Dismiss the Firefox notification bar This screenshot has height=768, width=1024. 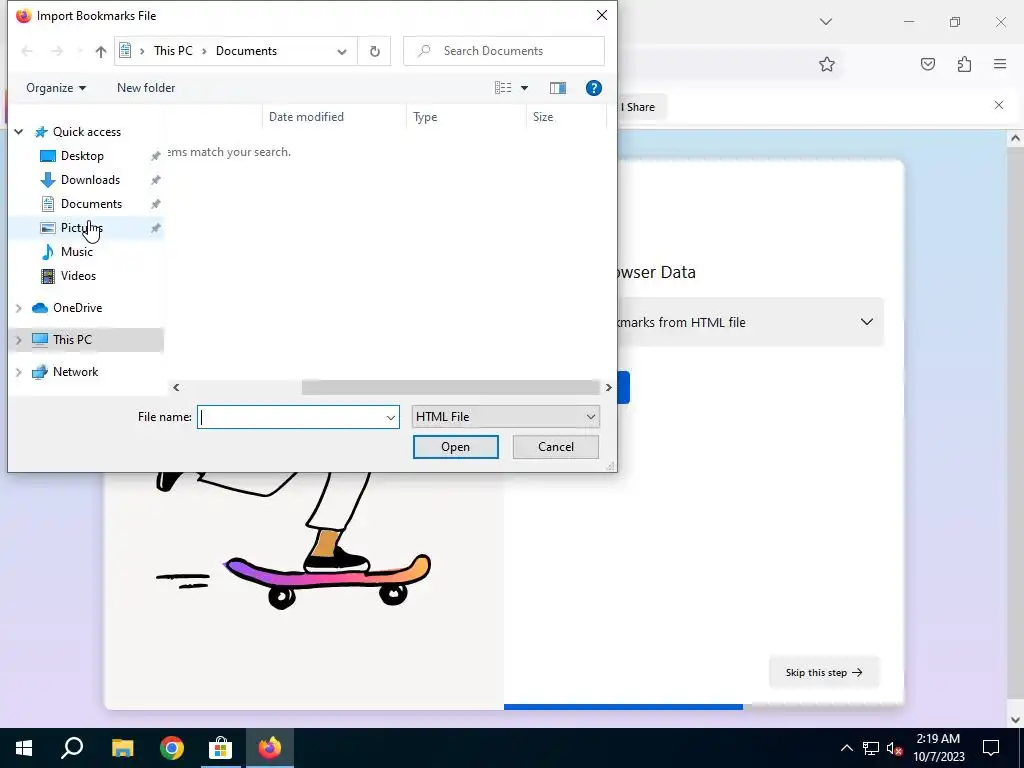coord(999,105)
